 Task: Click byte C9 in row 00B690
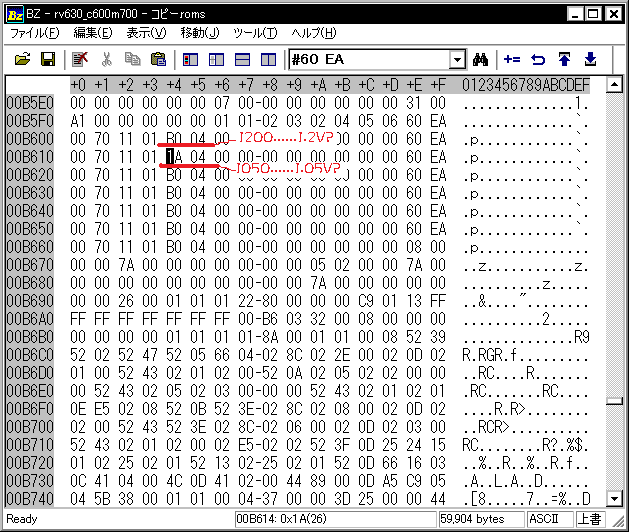tap(366, 301)
